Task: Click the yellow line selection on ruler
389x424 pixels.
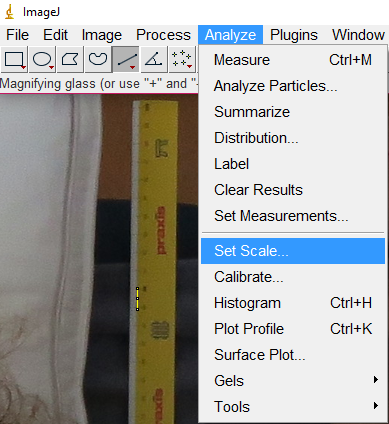Action: 137,299
